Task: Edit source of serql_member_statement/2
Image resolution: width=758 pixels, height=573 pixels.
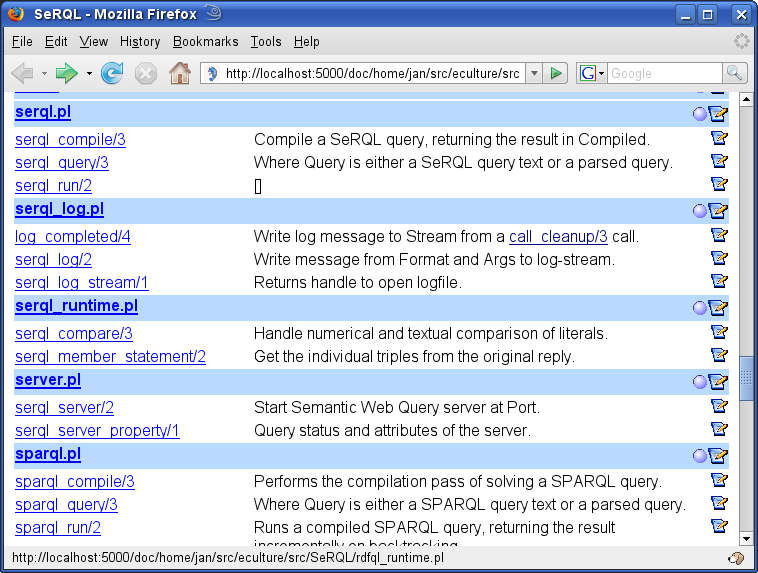Action: coord(719,355)
